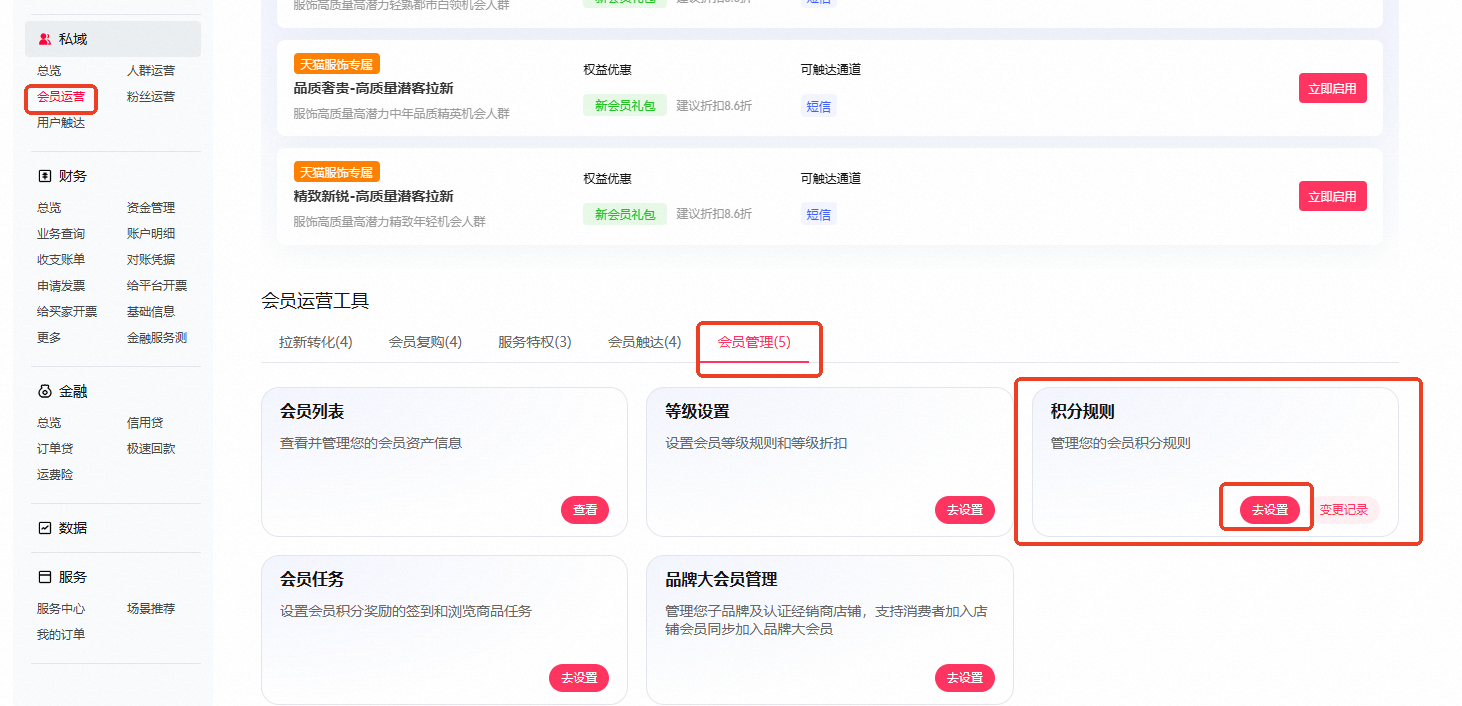Viewport: 1462px width, 706px height.
Task: Open 对账凭据
Action: [151, 260]
